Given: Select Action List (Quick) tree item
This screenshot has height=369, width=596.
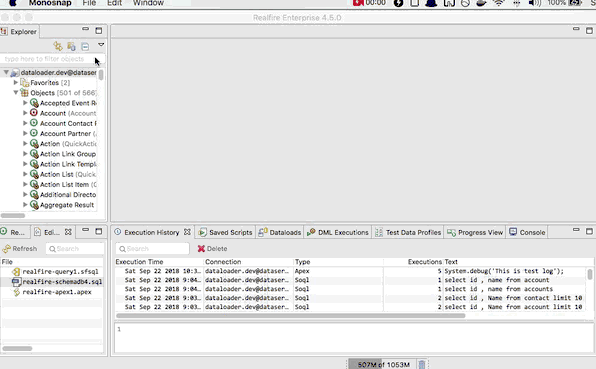Looking at the screenshot, I should pos(68,174).
